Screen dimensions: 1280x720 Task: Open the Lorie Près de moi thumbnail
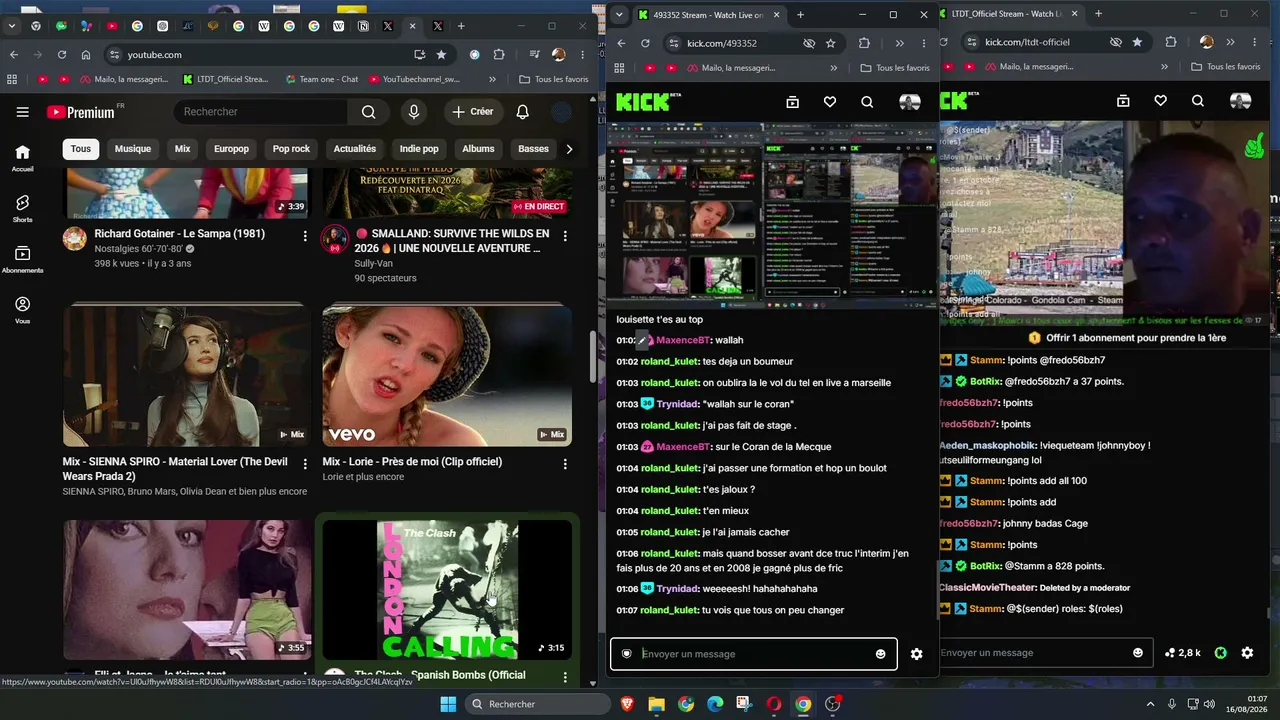click(447, 375)
